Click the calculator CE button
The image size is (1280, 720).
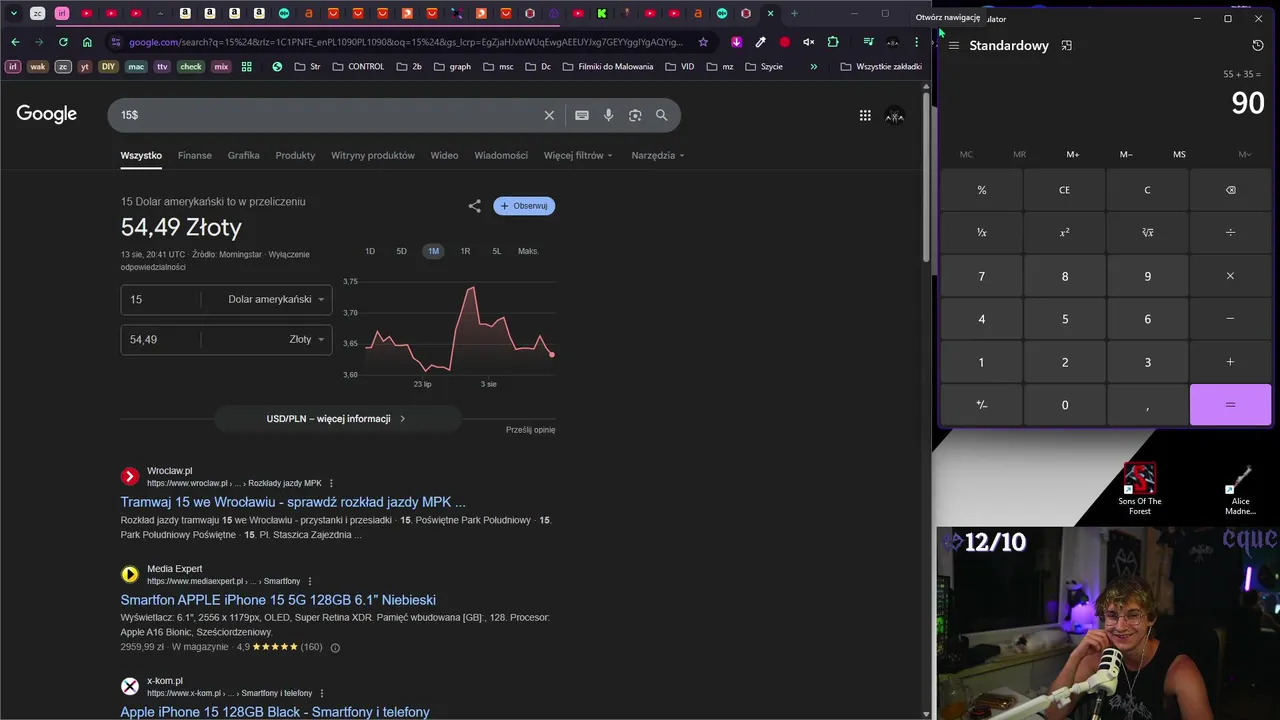pyautogui.click(x=1064, y=190)
